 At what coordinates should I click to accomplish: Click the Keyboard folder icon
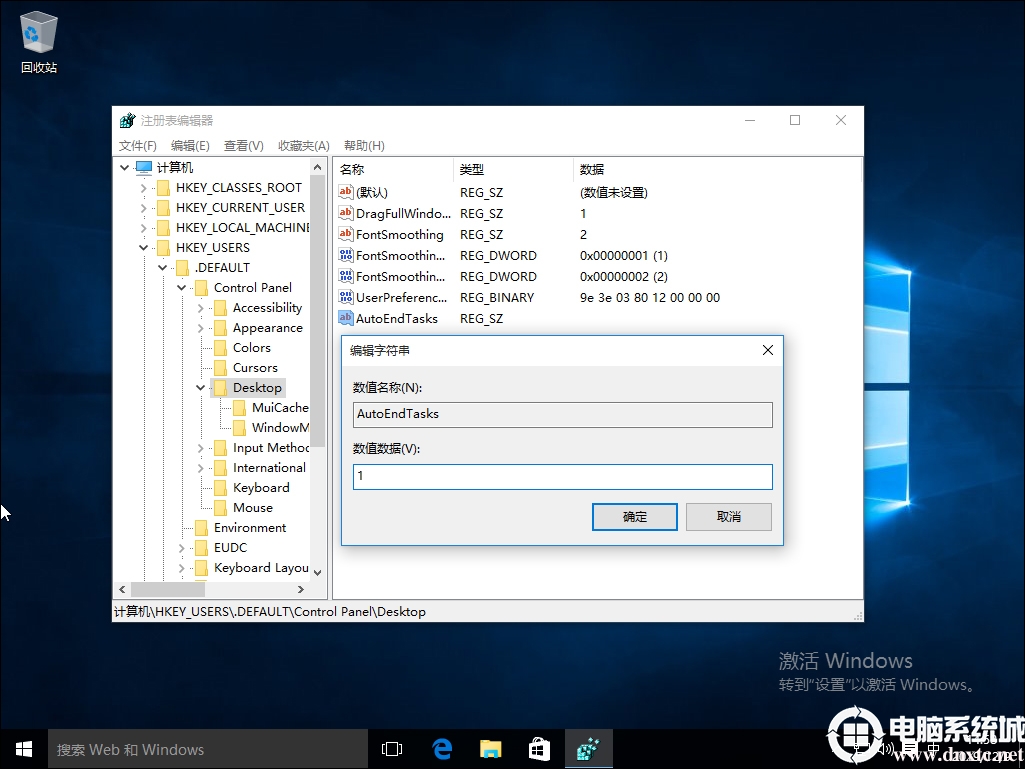(x=220, y=488)
